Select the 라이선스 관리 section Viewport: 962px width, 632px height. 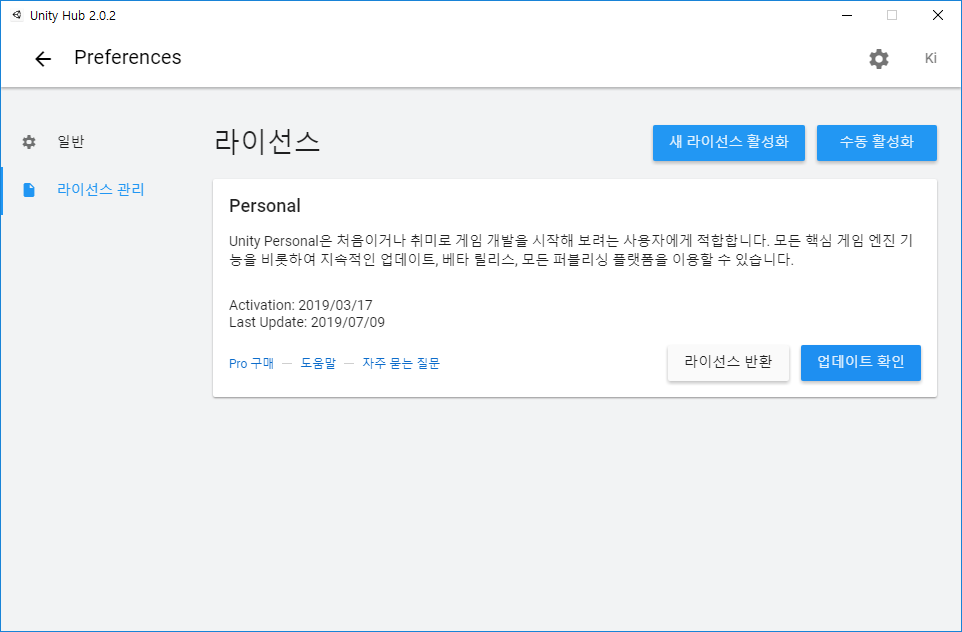pyautogui.click(x=101, y=190)
